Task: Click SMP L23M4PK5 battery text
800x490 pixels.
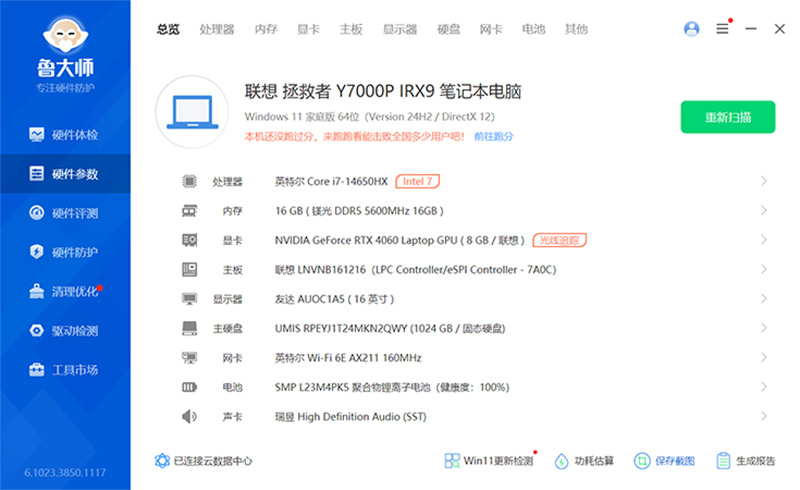Action: [x=392, y=387]
